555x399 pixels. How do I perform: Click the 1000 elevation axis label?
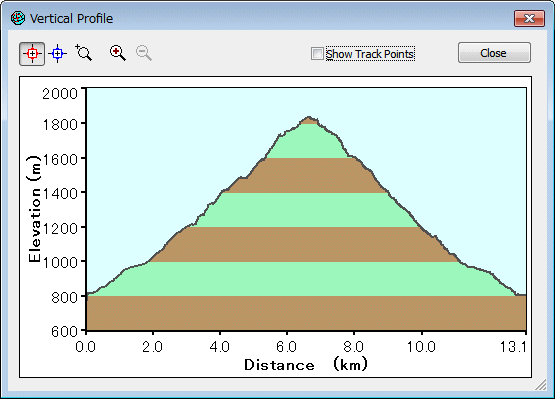pyautogui.click(x=60, y=263)
